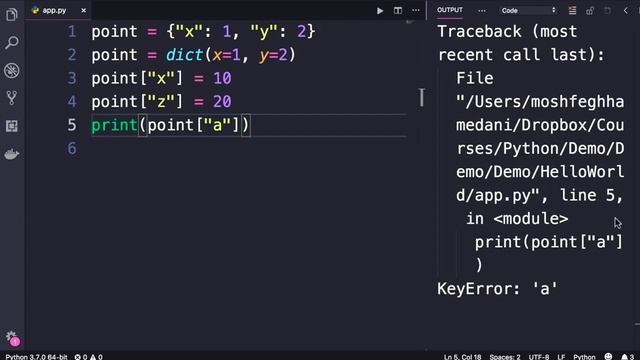640x360 pixels.
Task: Change the LF end of line sequence
Action: tap(561, 357)
